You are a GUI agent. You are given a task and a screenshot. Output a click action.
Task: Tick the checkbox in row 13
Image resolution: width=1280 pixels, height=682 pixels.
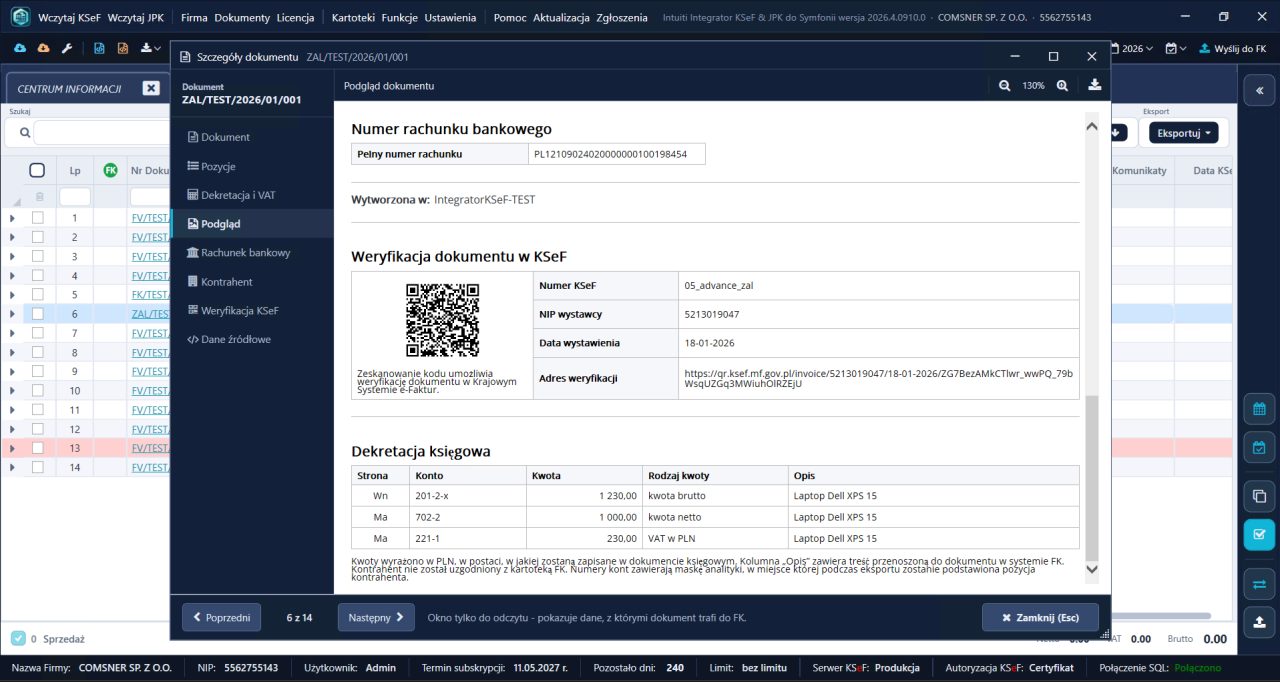(x=37, y=448)
